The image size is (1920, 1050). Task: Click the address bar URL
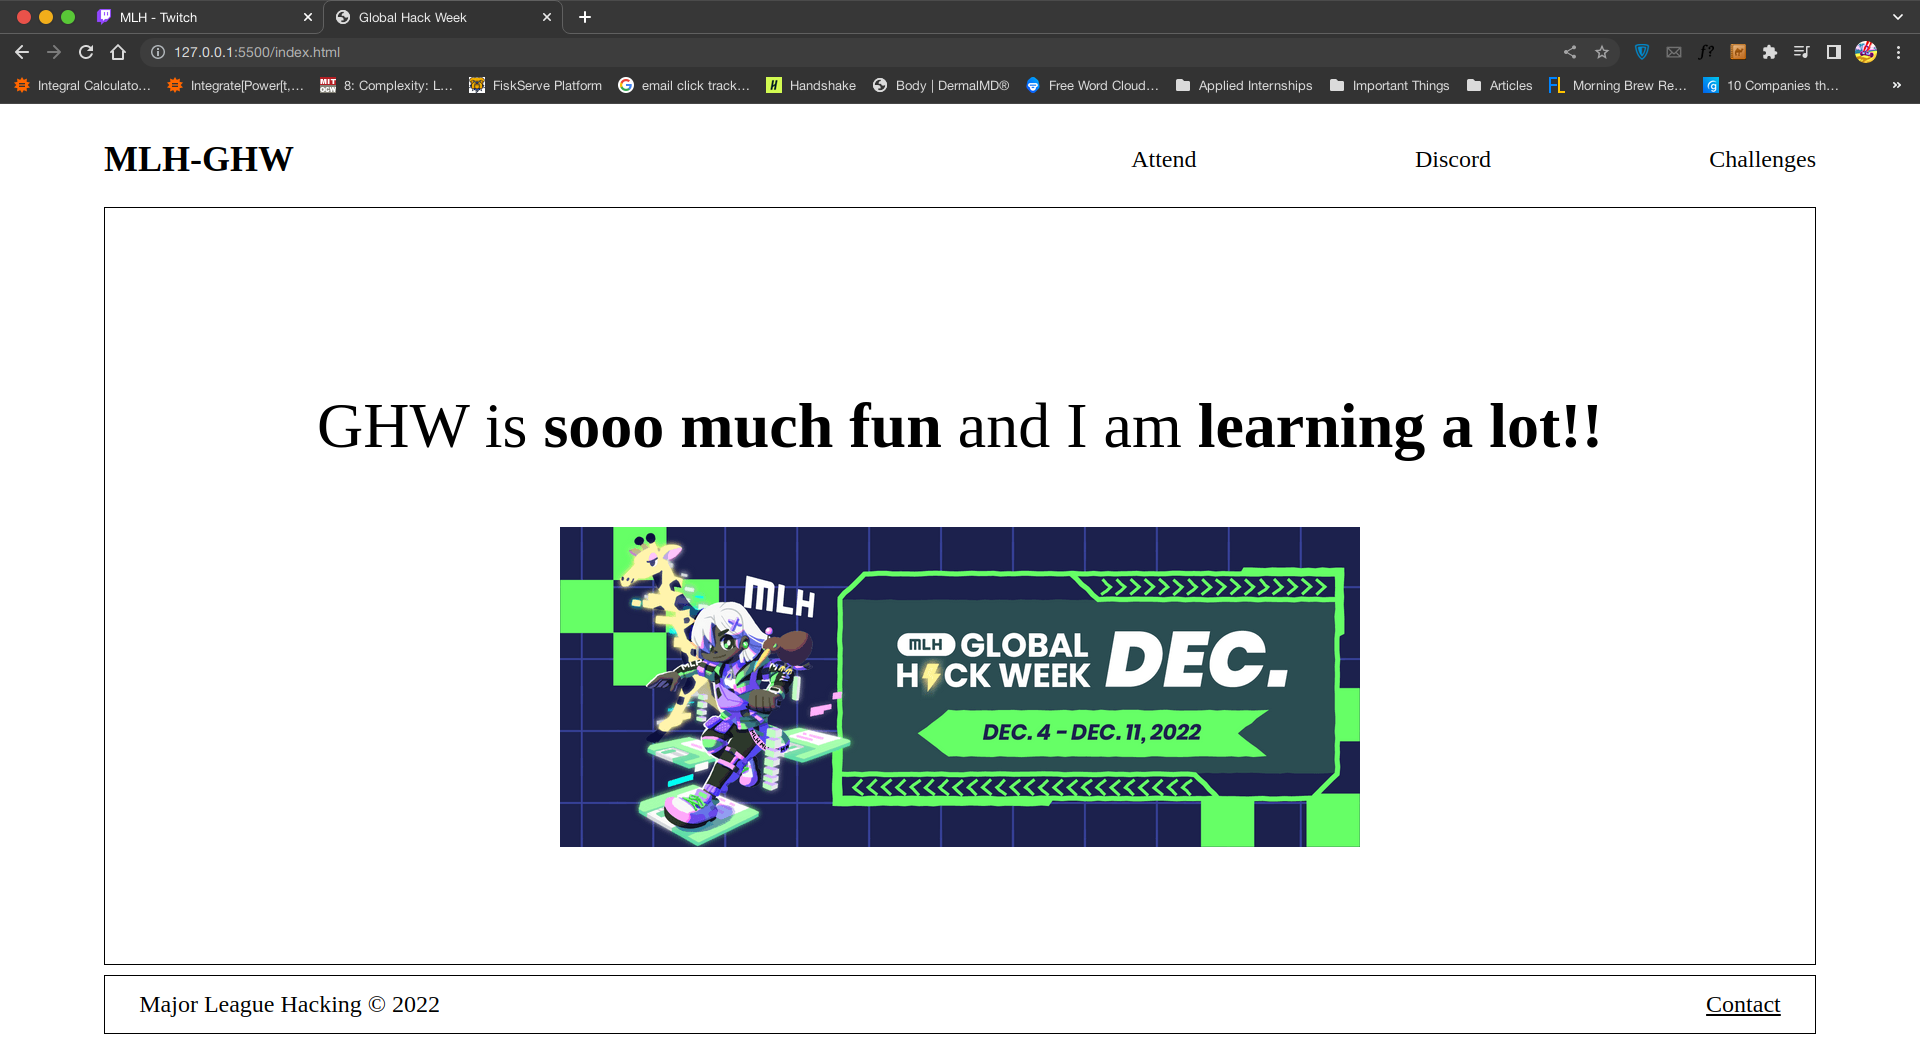click(x=257, y=52)
